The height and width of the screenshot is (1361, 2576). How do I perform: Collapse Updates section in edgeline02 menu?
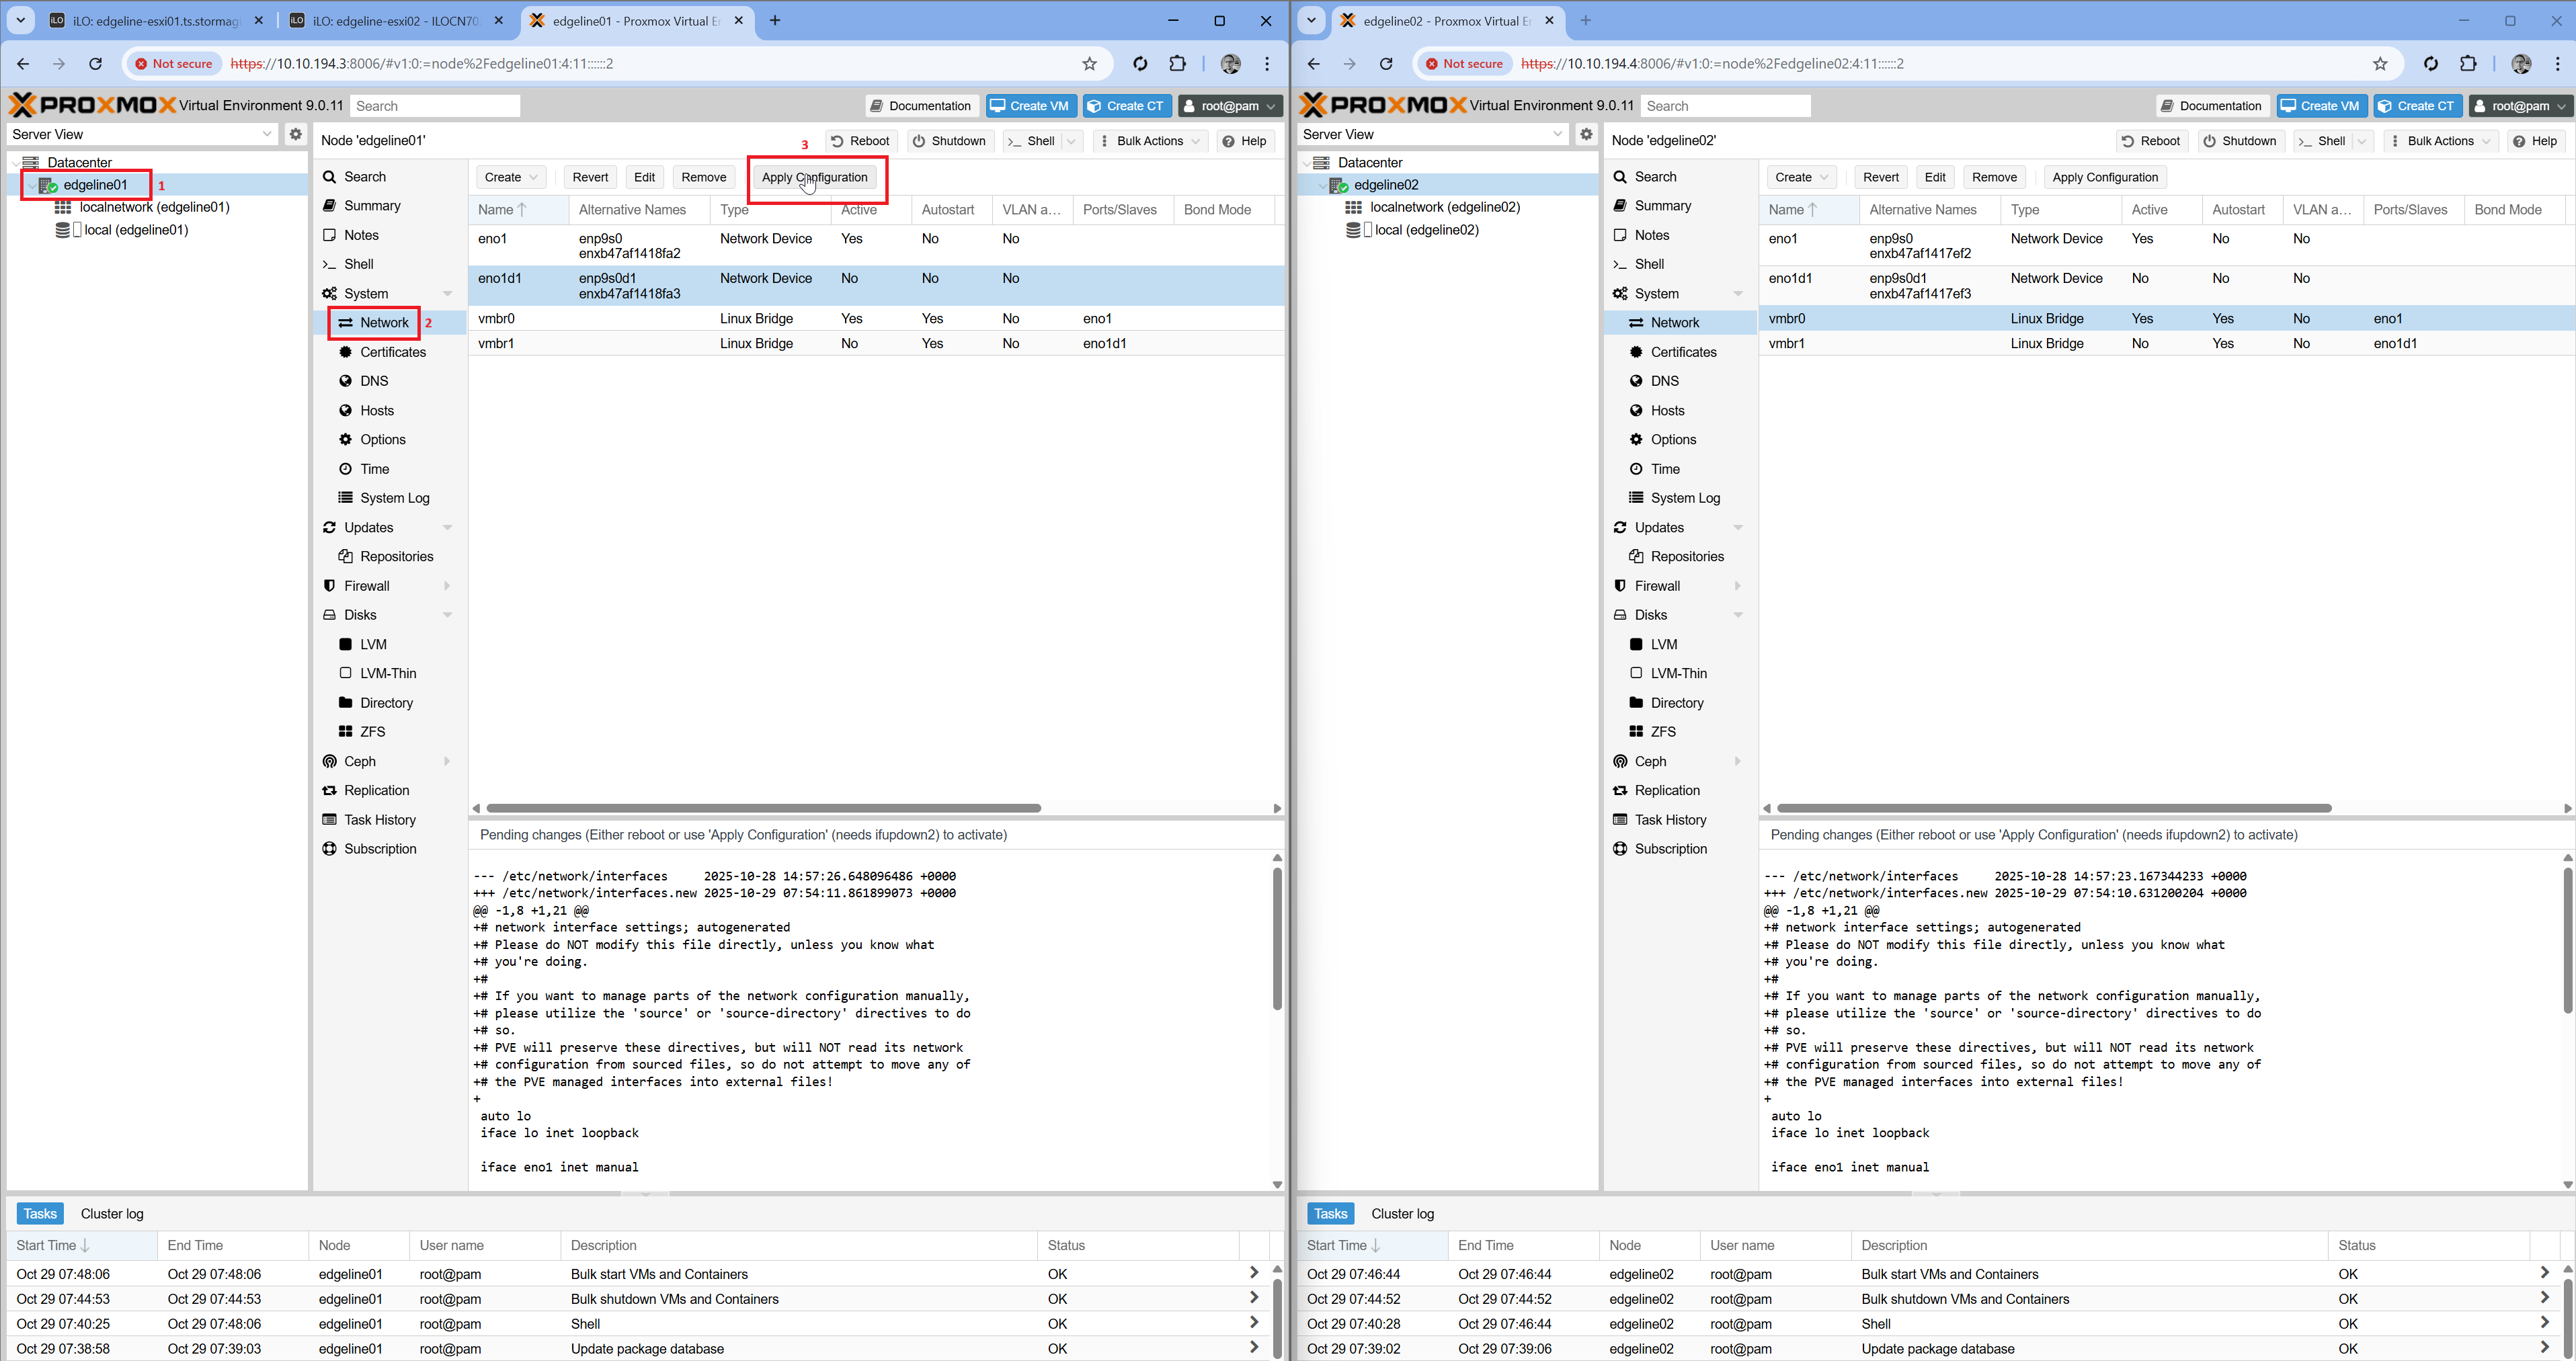click(x=1738, y=528)
